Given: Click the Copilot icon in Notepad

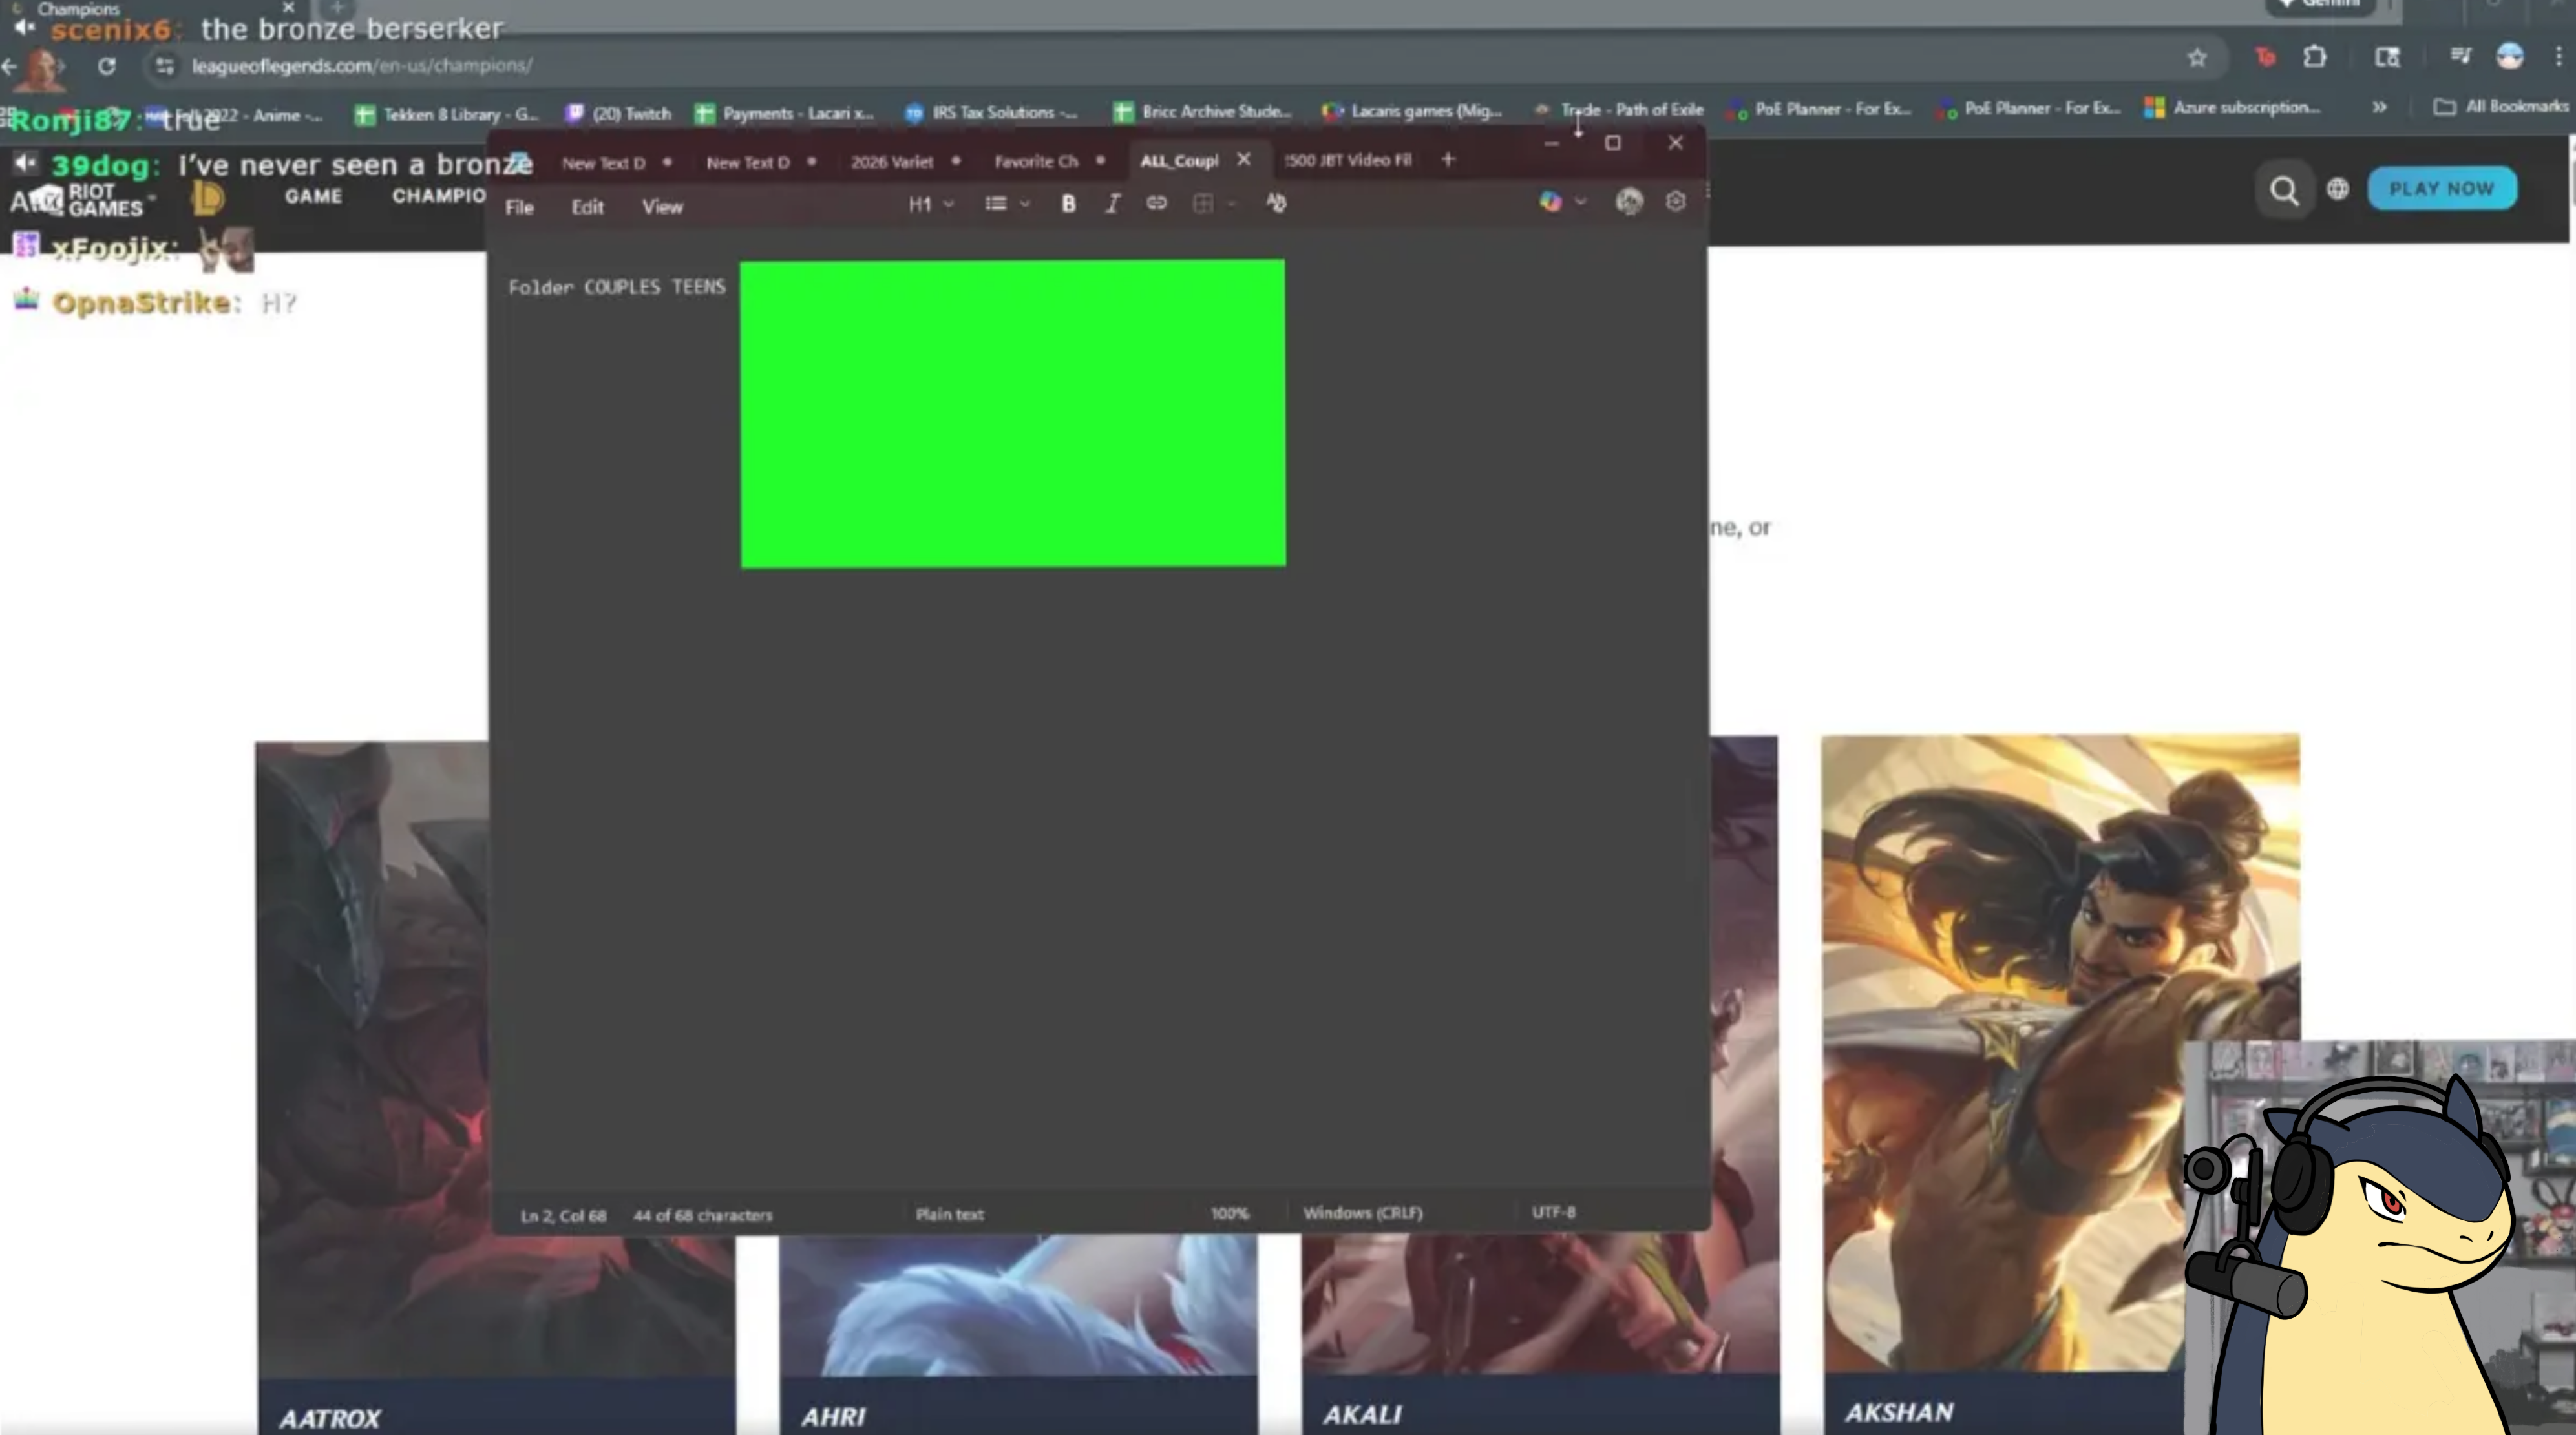Looking at the screenshot, I should (1550, 202).
